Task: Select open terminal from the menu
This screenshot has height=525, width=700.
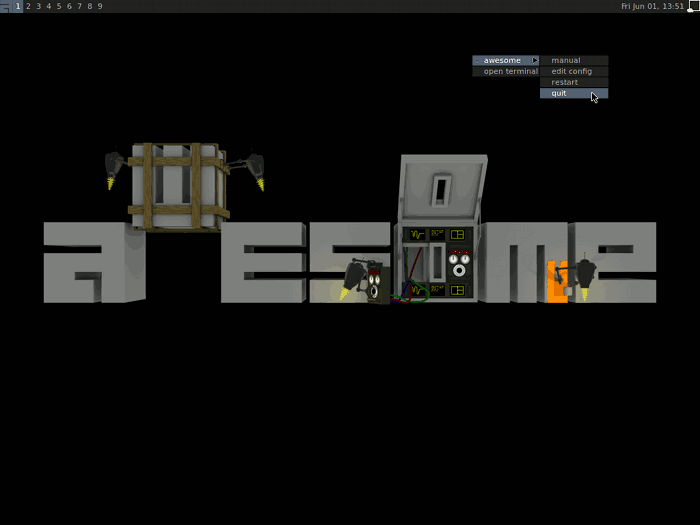Action: click(506, 71)
